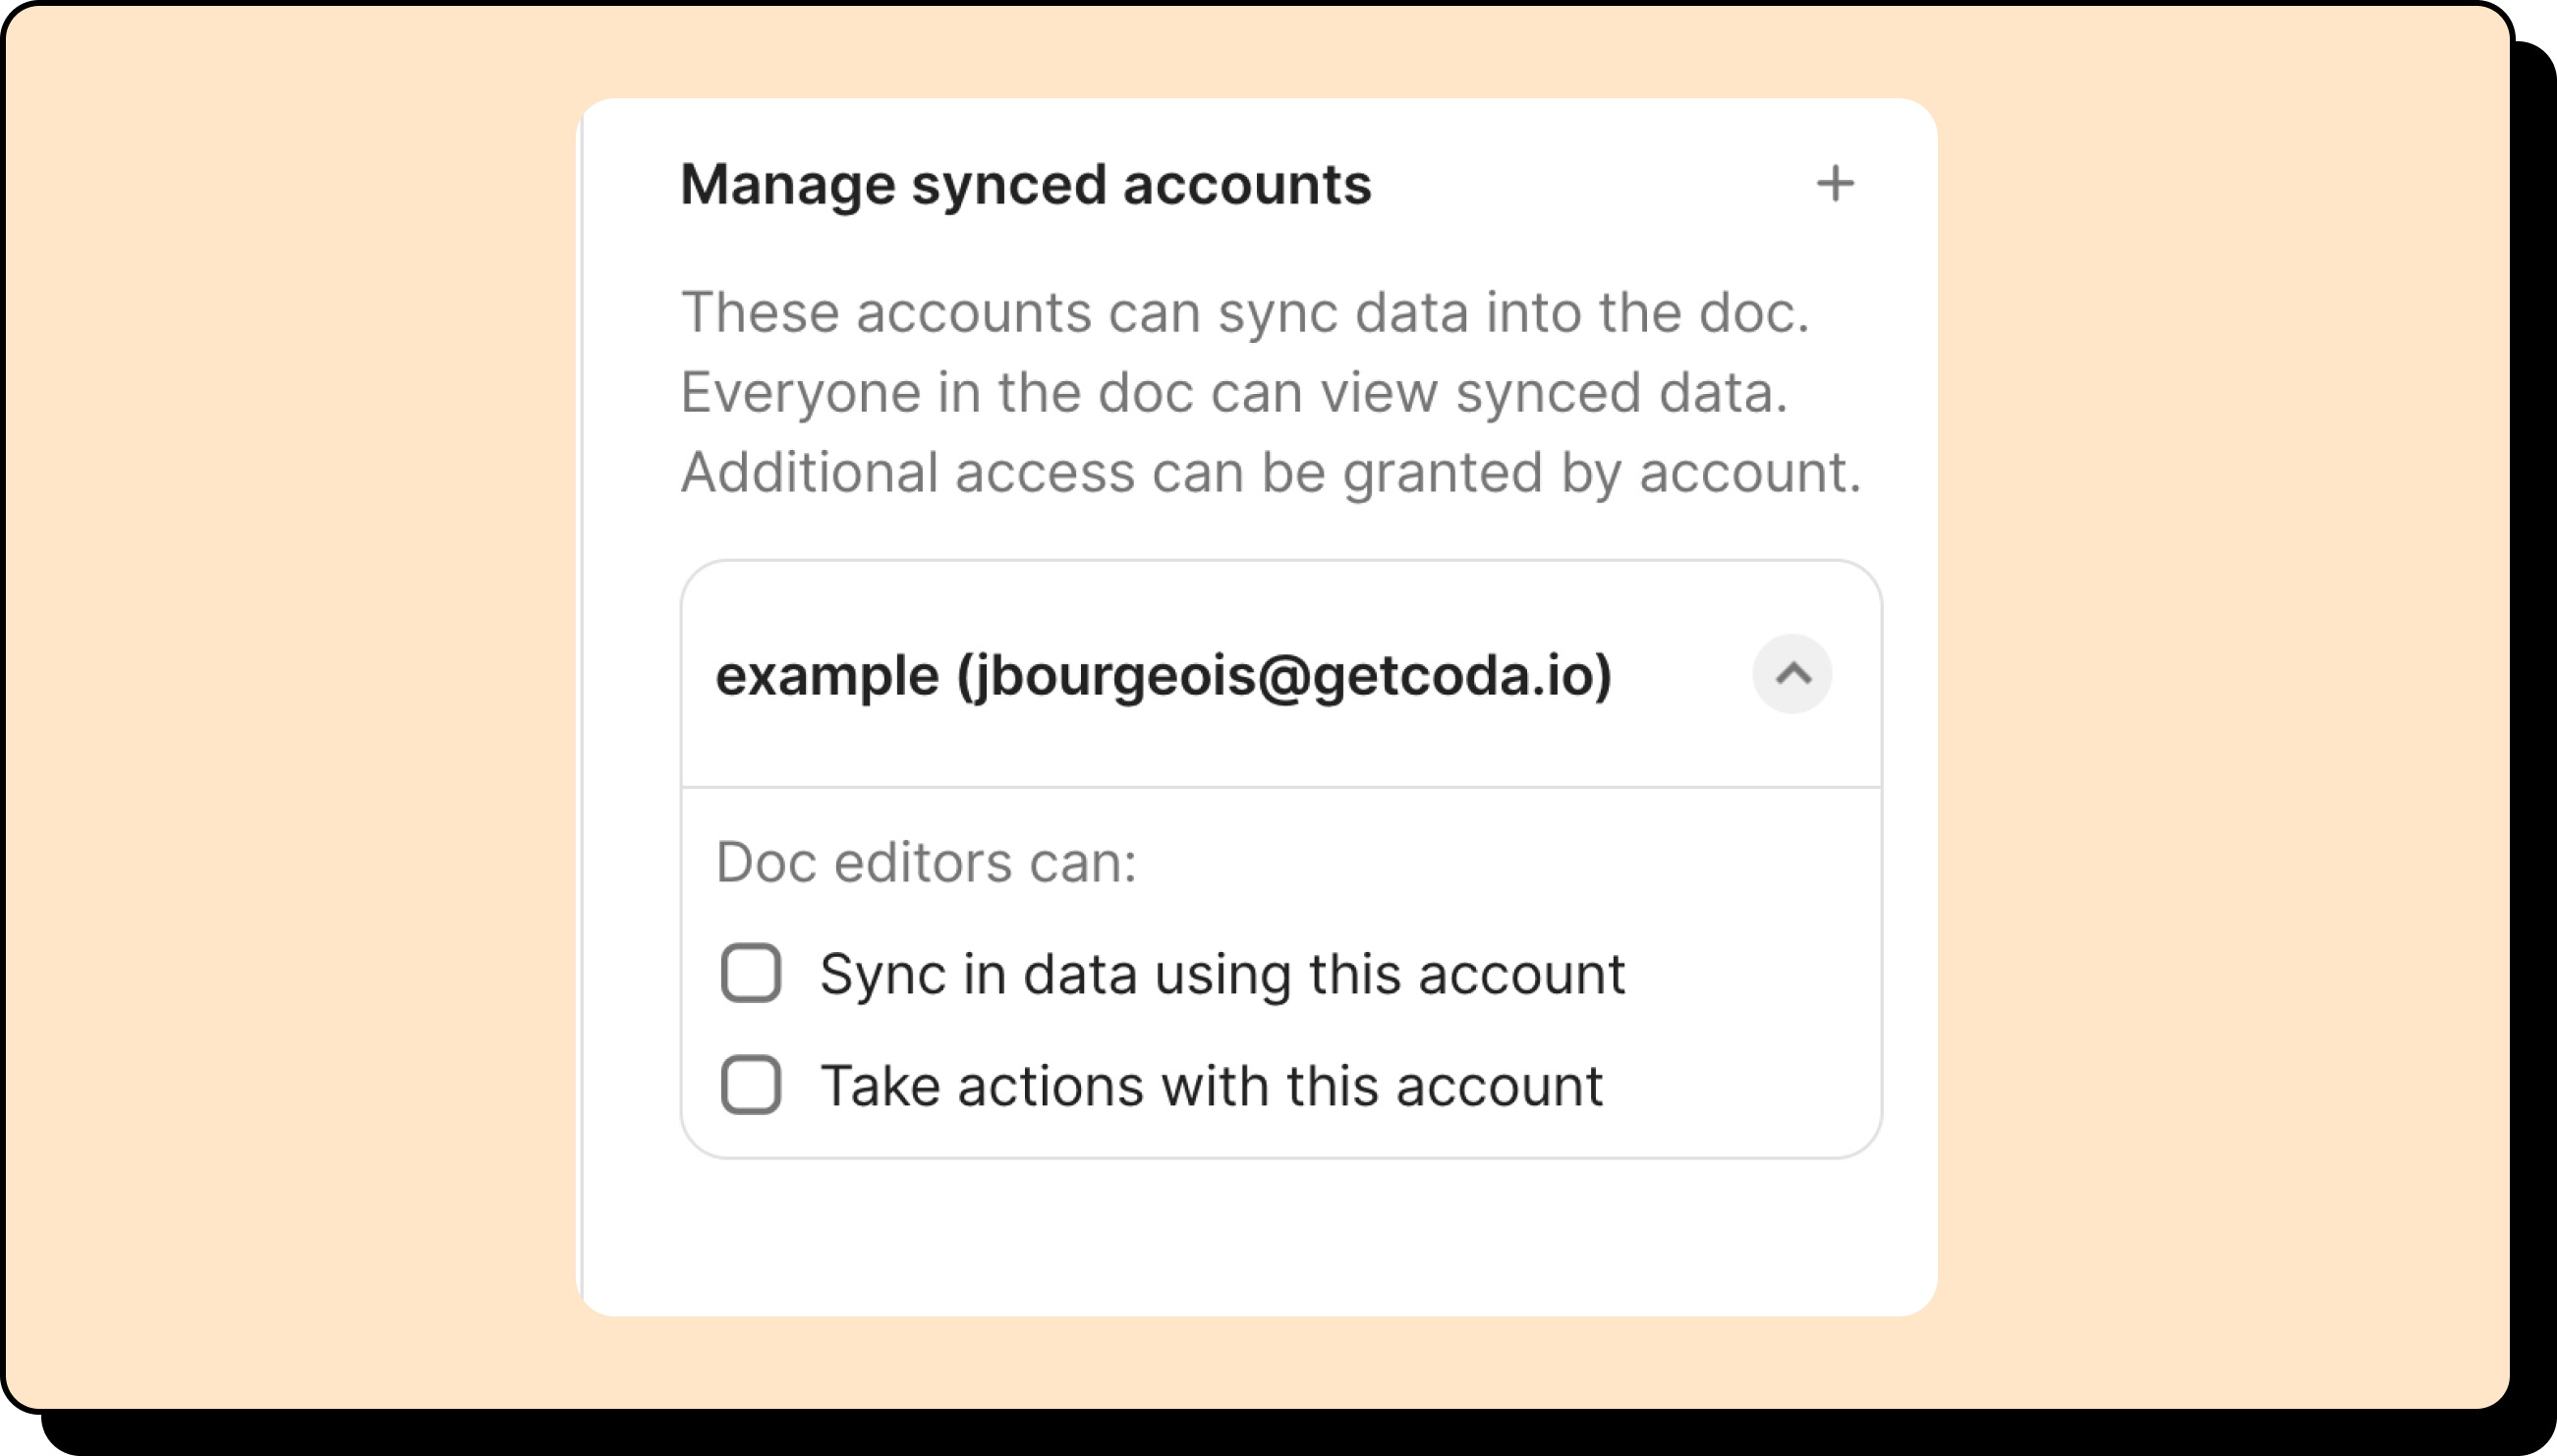Screen dimensions: 2557x1456
Task: Click 'These accounts can sync data' description line
Action: click(1244, 312)
